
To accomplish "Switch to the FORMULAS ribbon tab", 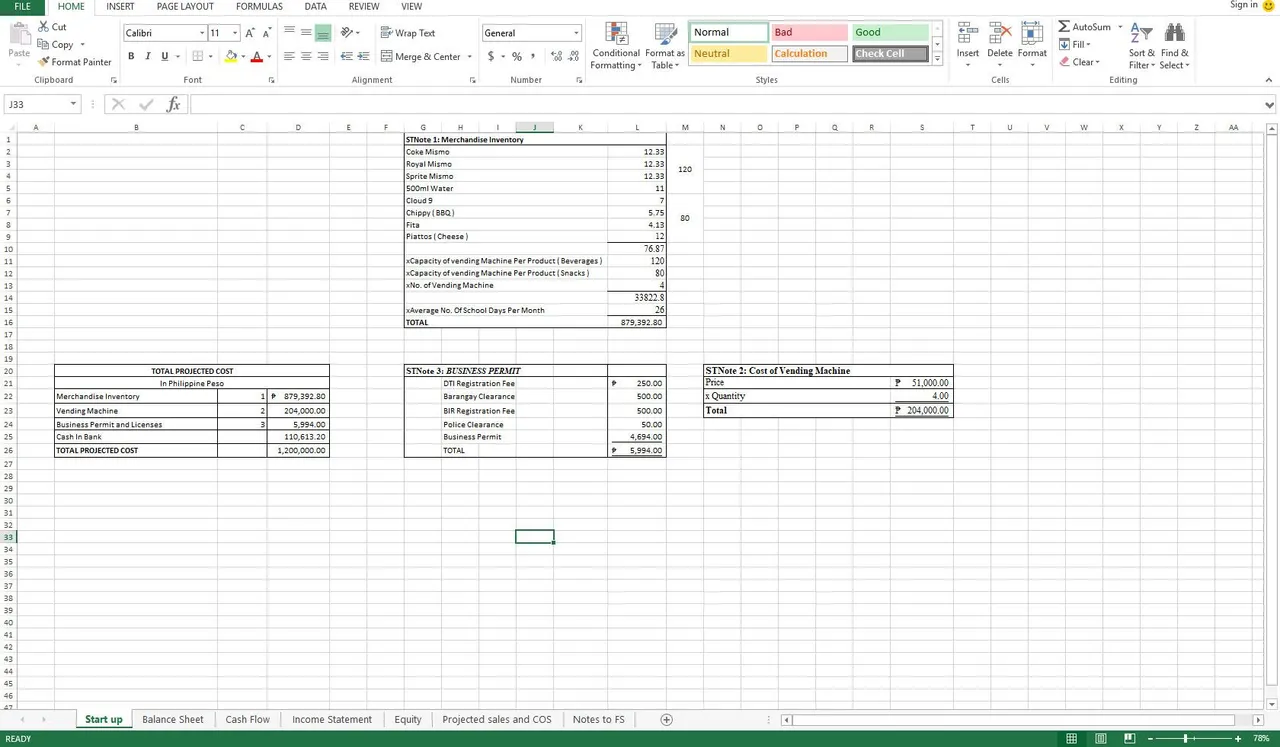I will point(259,6).
